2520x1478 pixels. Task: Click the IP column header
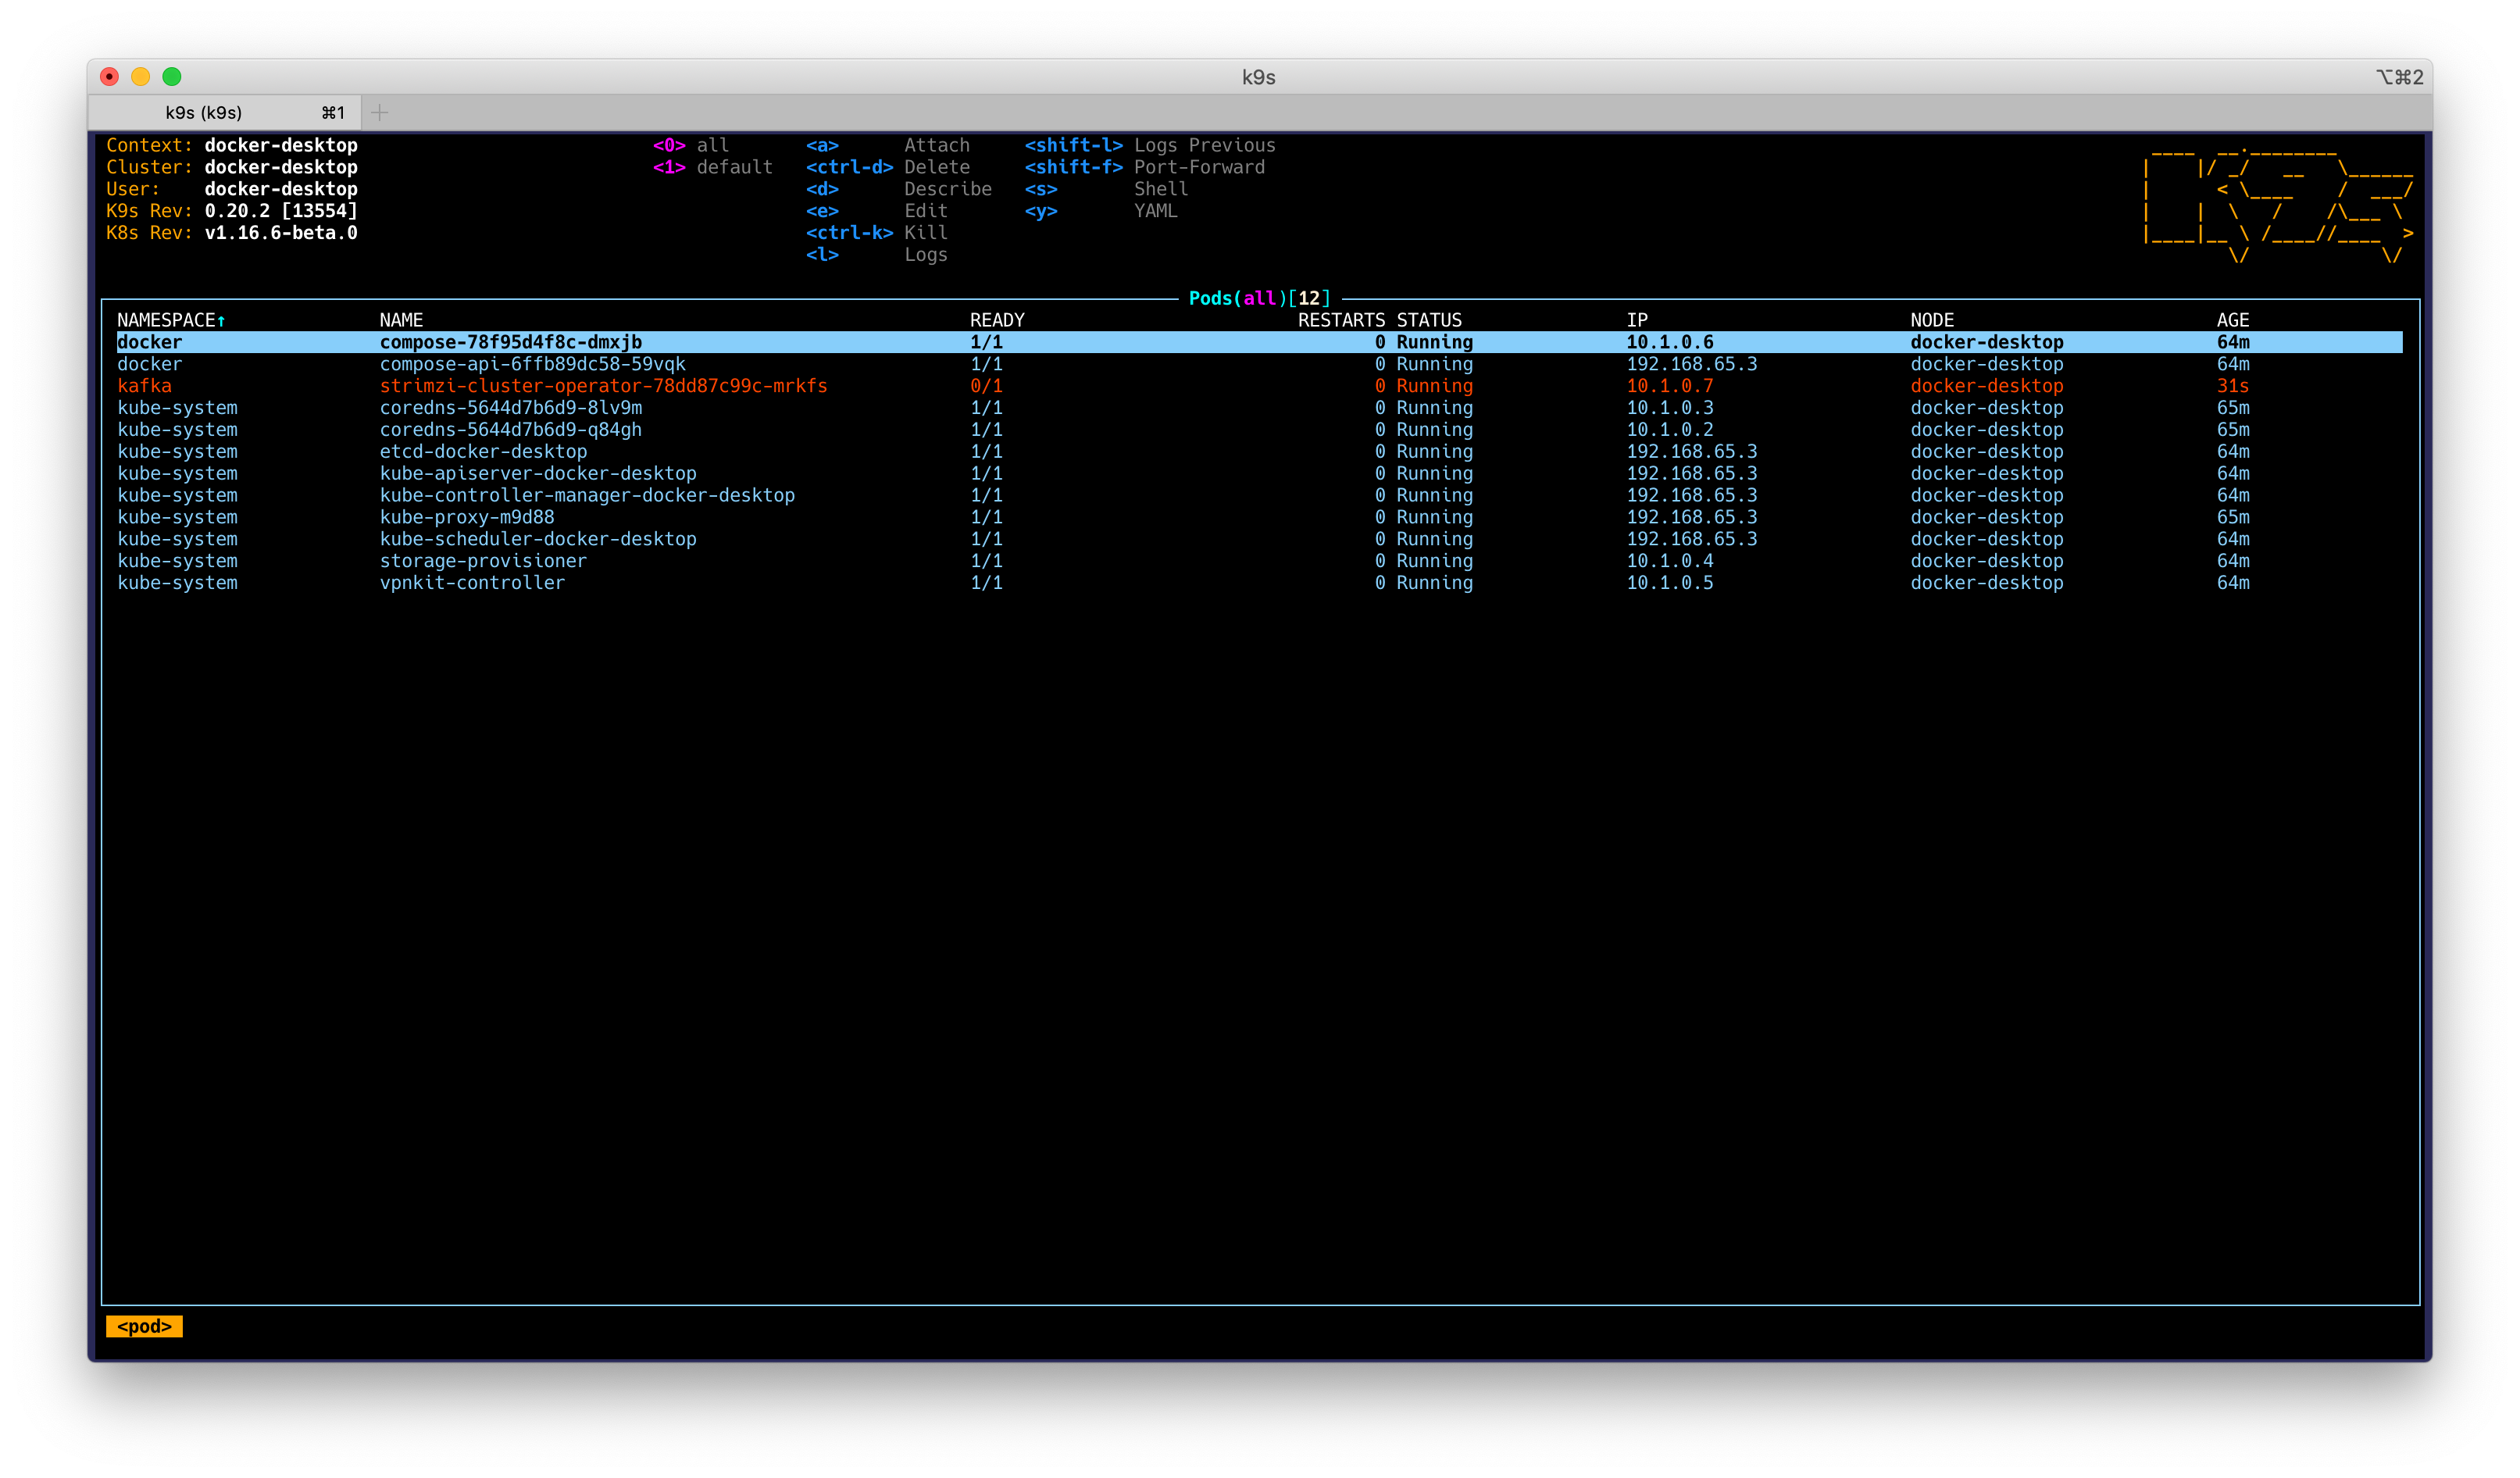pos(1637,320)
